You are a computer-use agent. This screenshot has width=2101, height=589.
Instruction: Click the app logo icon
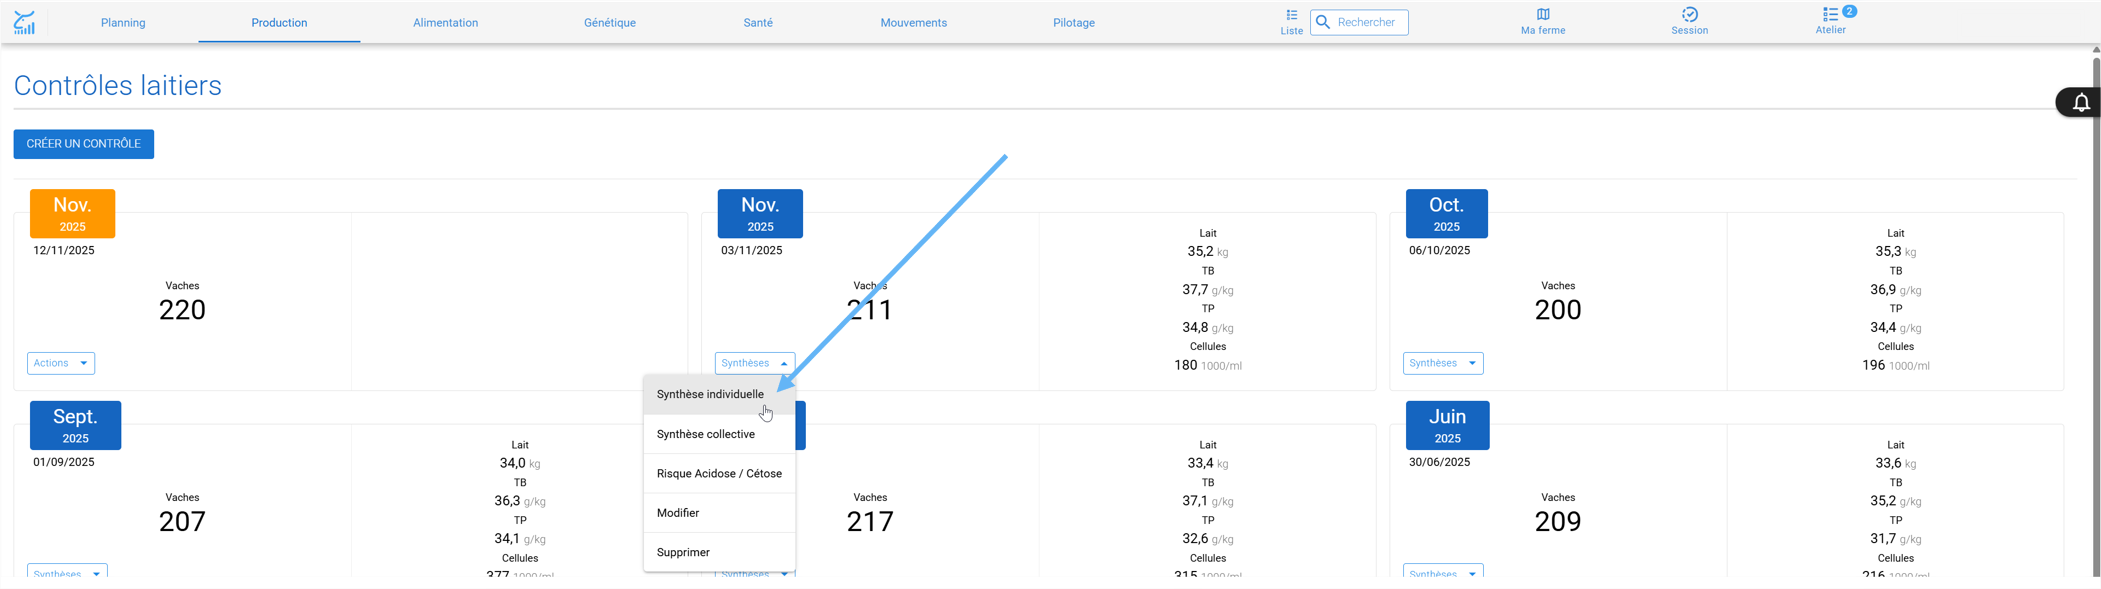[24, 22]
